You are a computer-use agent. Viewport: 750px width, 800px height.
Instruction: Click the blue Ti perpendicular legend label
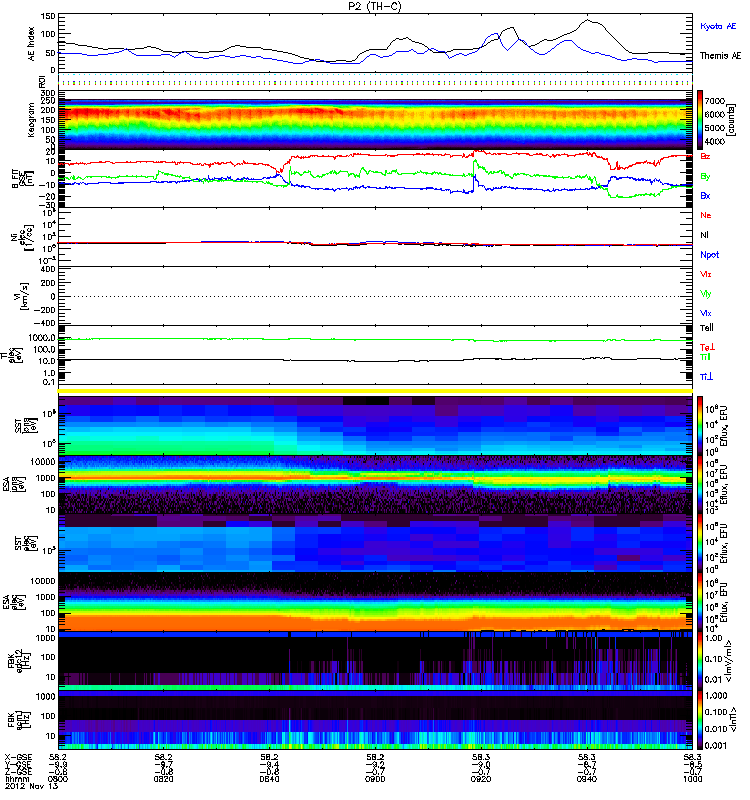[x=706, y=377]
